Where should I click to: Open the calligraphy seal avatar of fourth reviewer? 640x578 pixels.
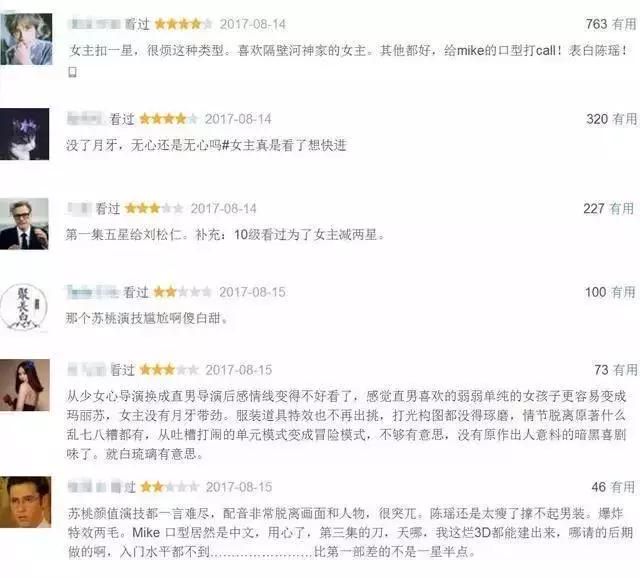click(x=24, y=307)
